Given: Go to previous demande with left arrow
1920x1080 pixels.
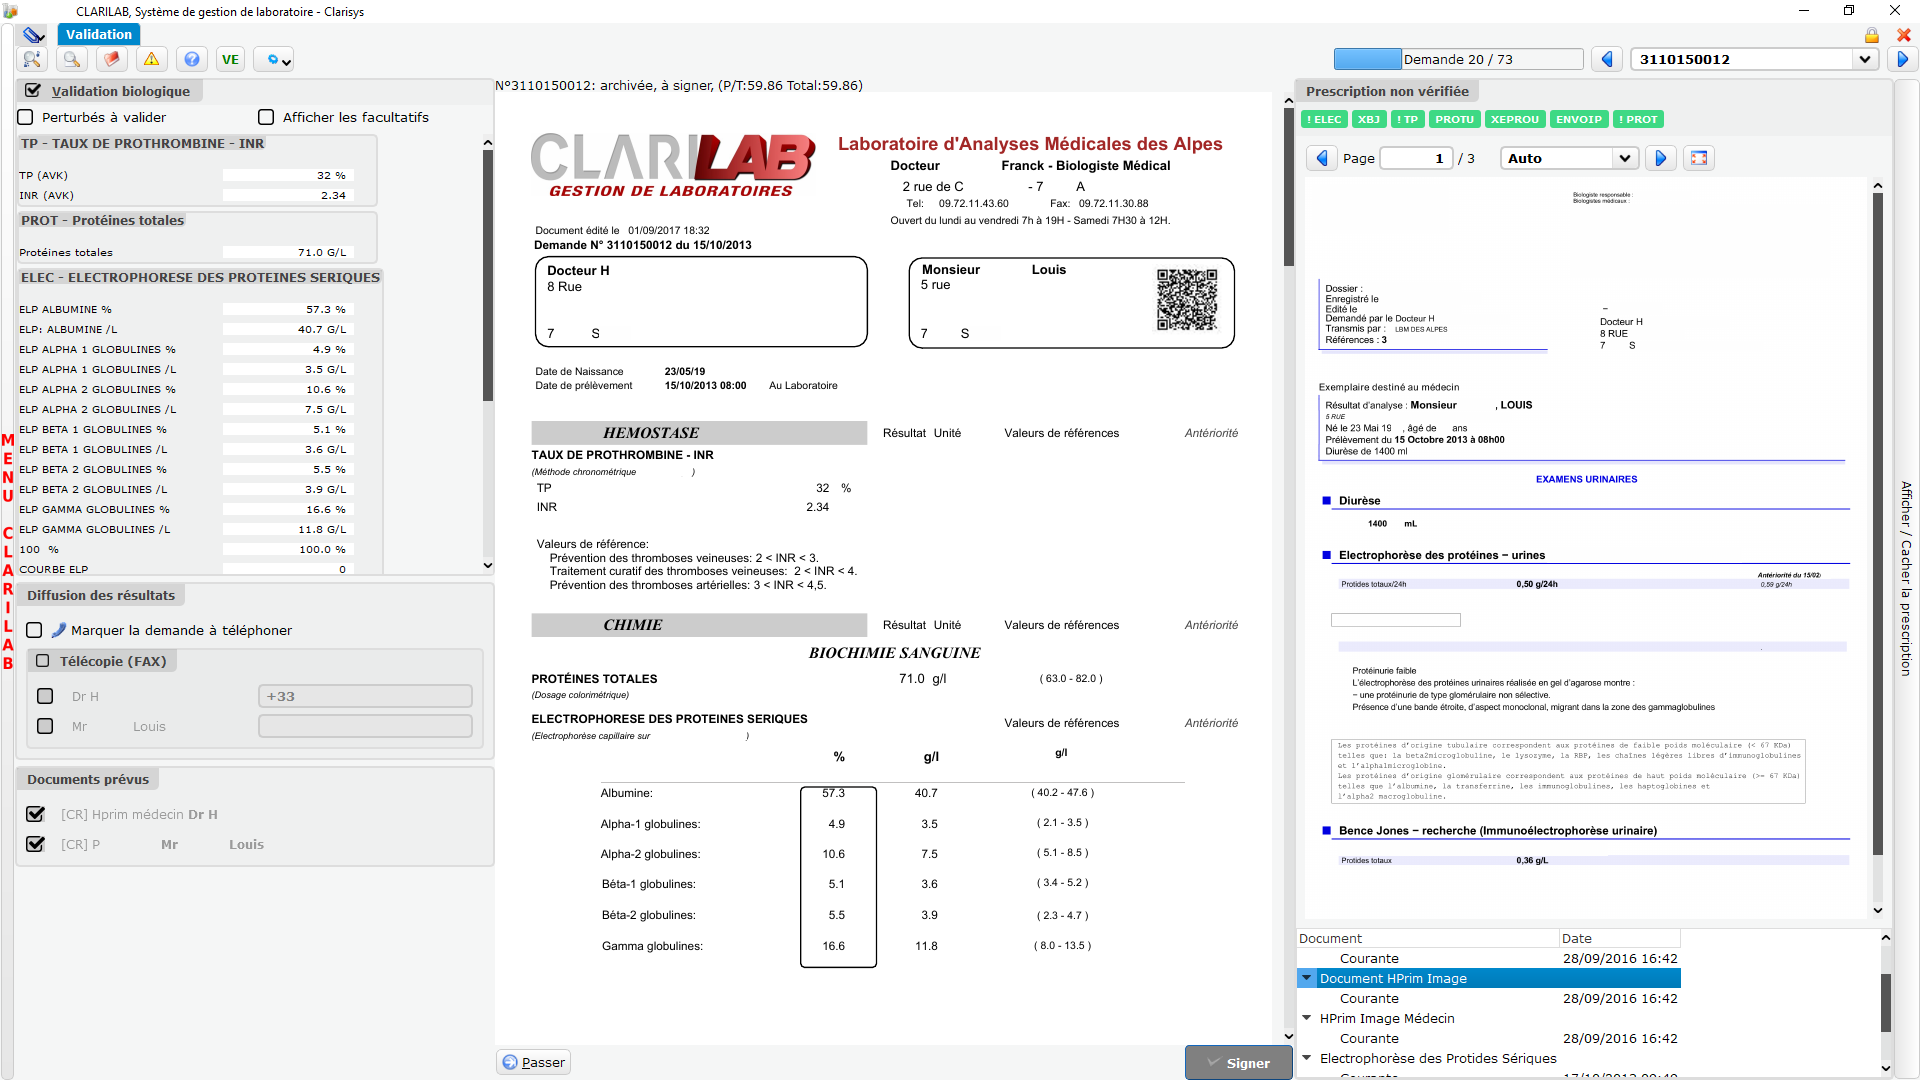Looking at the screenshot, I should pyautogui.click(x=1607, y=60).
